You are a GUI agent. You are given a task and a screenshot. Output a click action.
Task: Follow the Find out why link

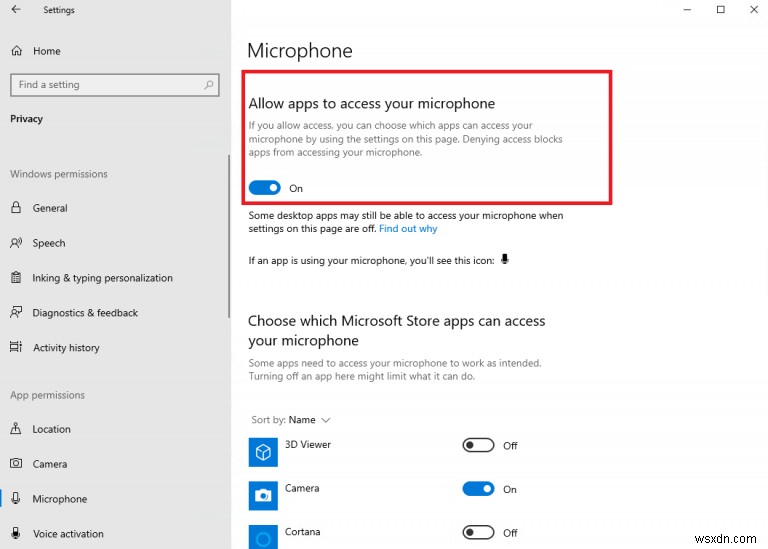point(408,229)
